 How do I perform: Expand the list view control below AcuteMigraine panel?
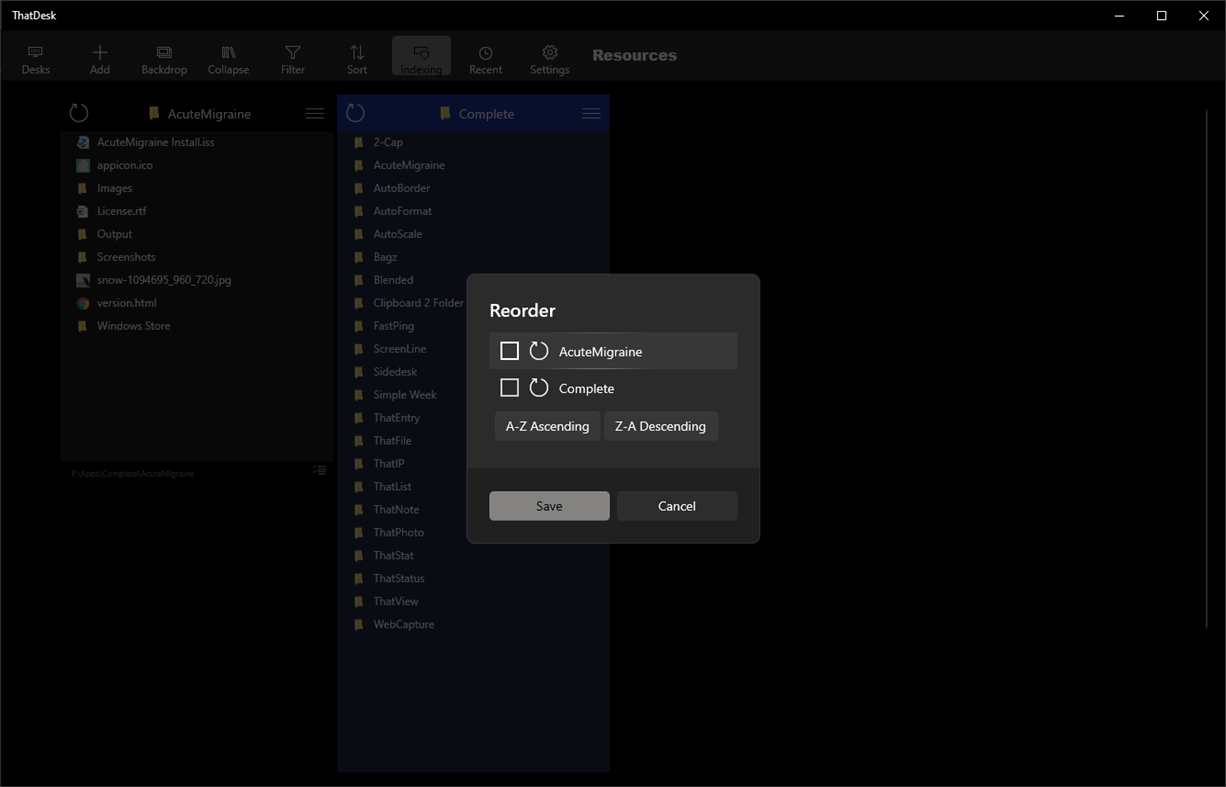tap(319, 470)
